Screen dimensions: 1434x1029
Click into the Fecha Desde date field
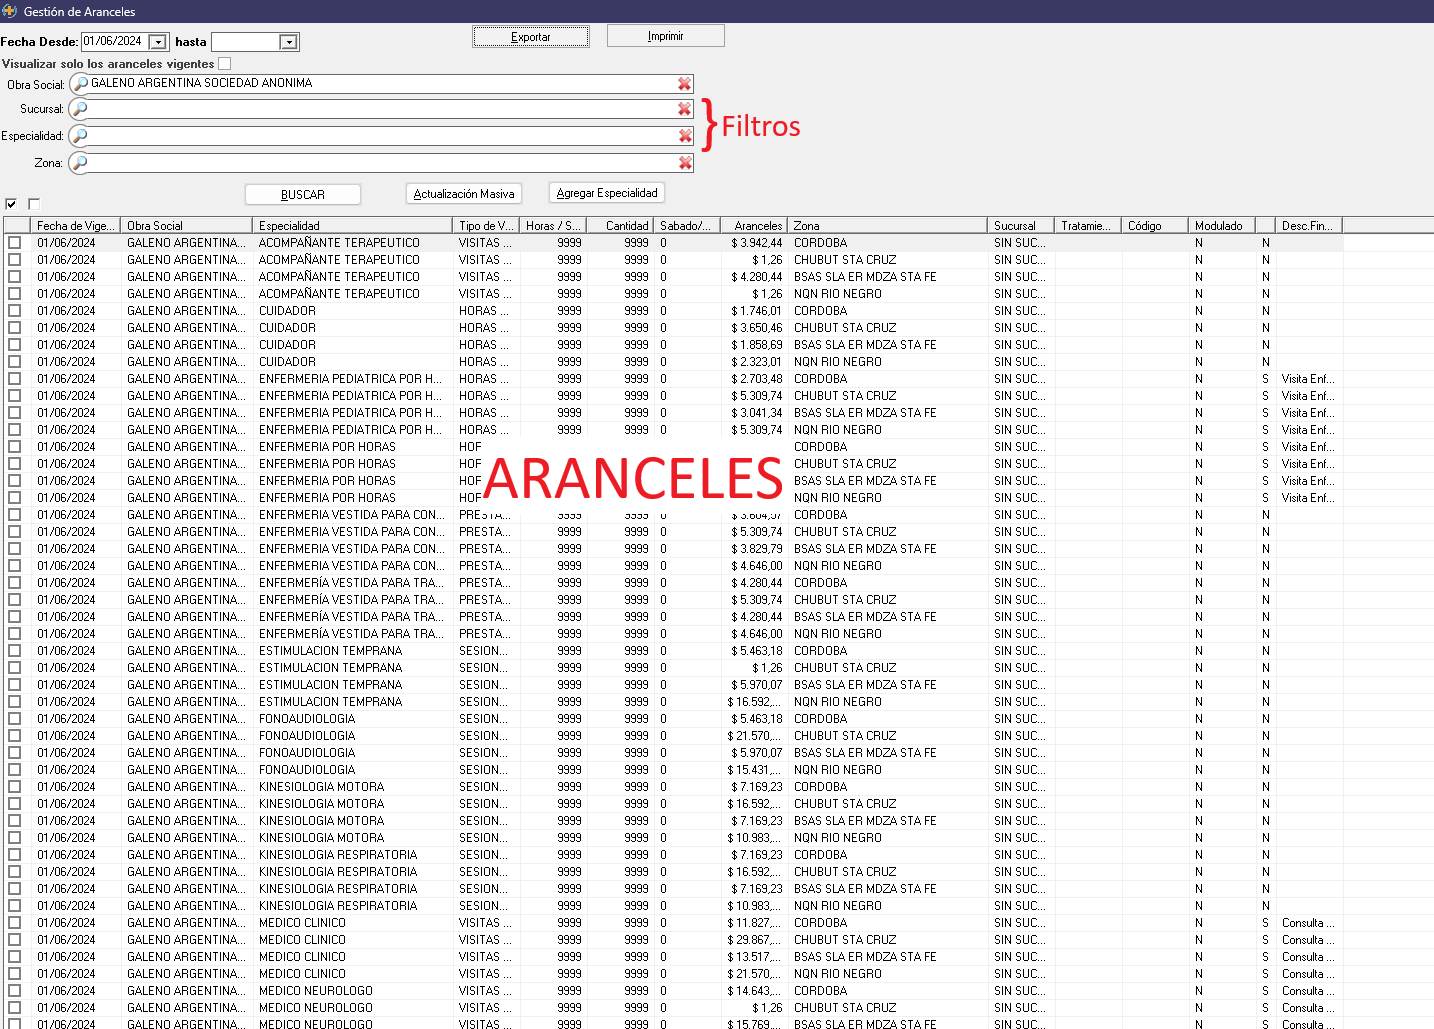pos(114,42)
